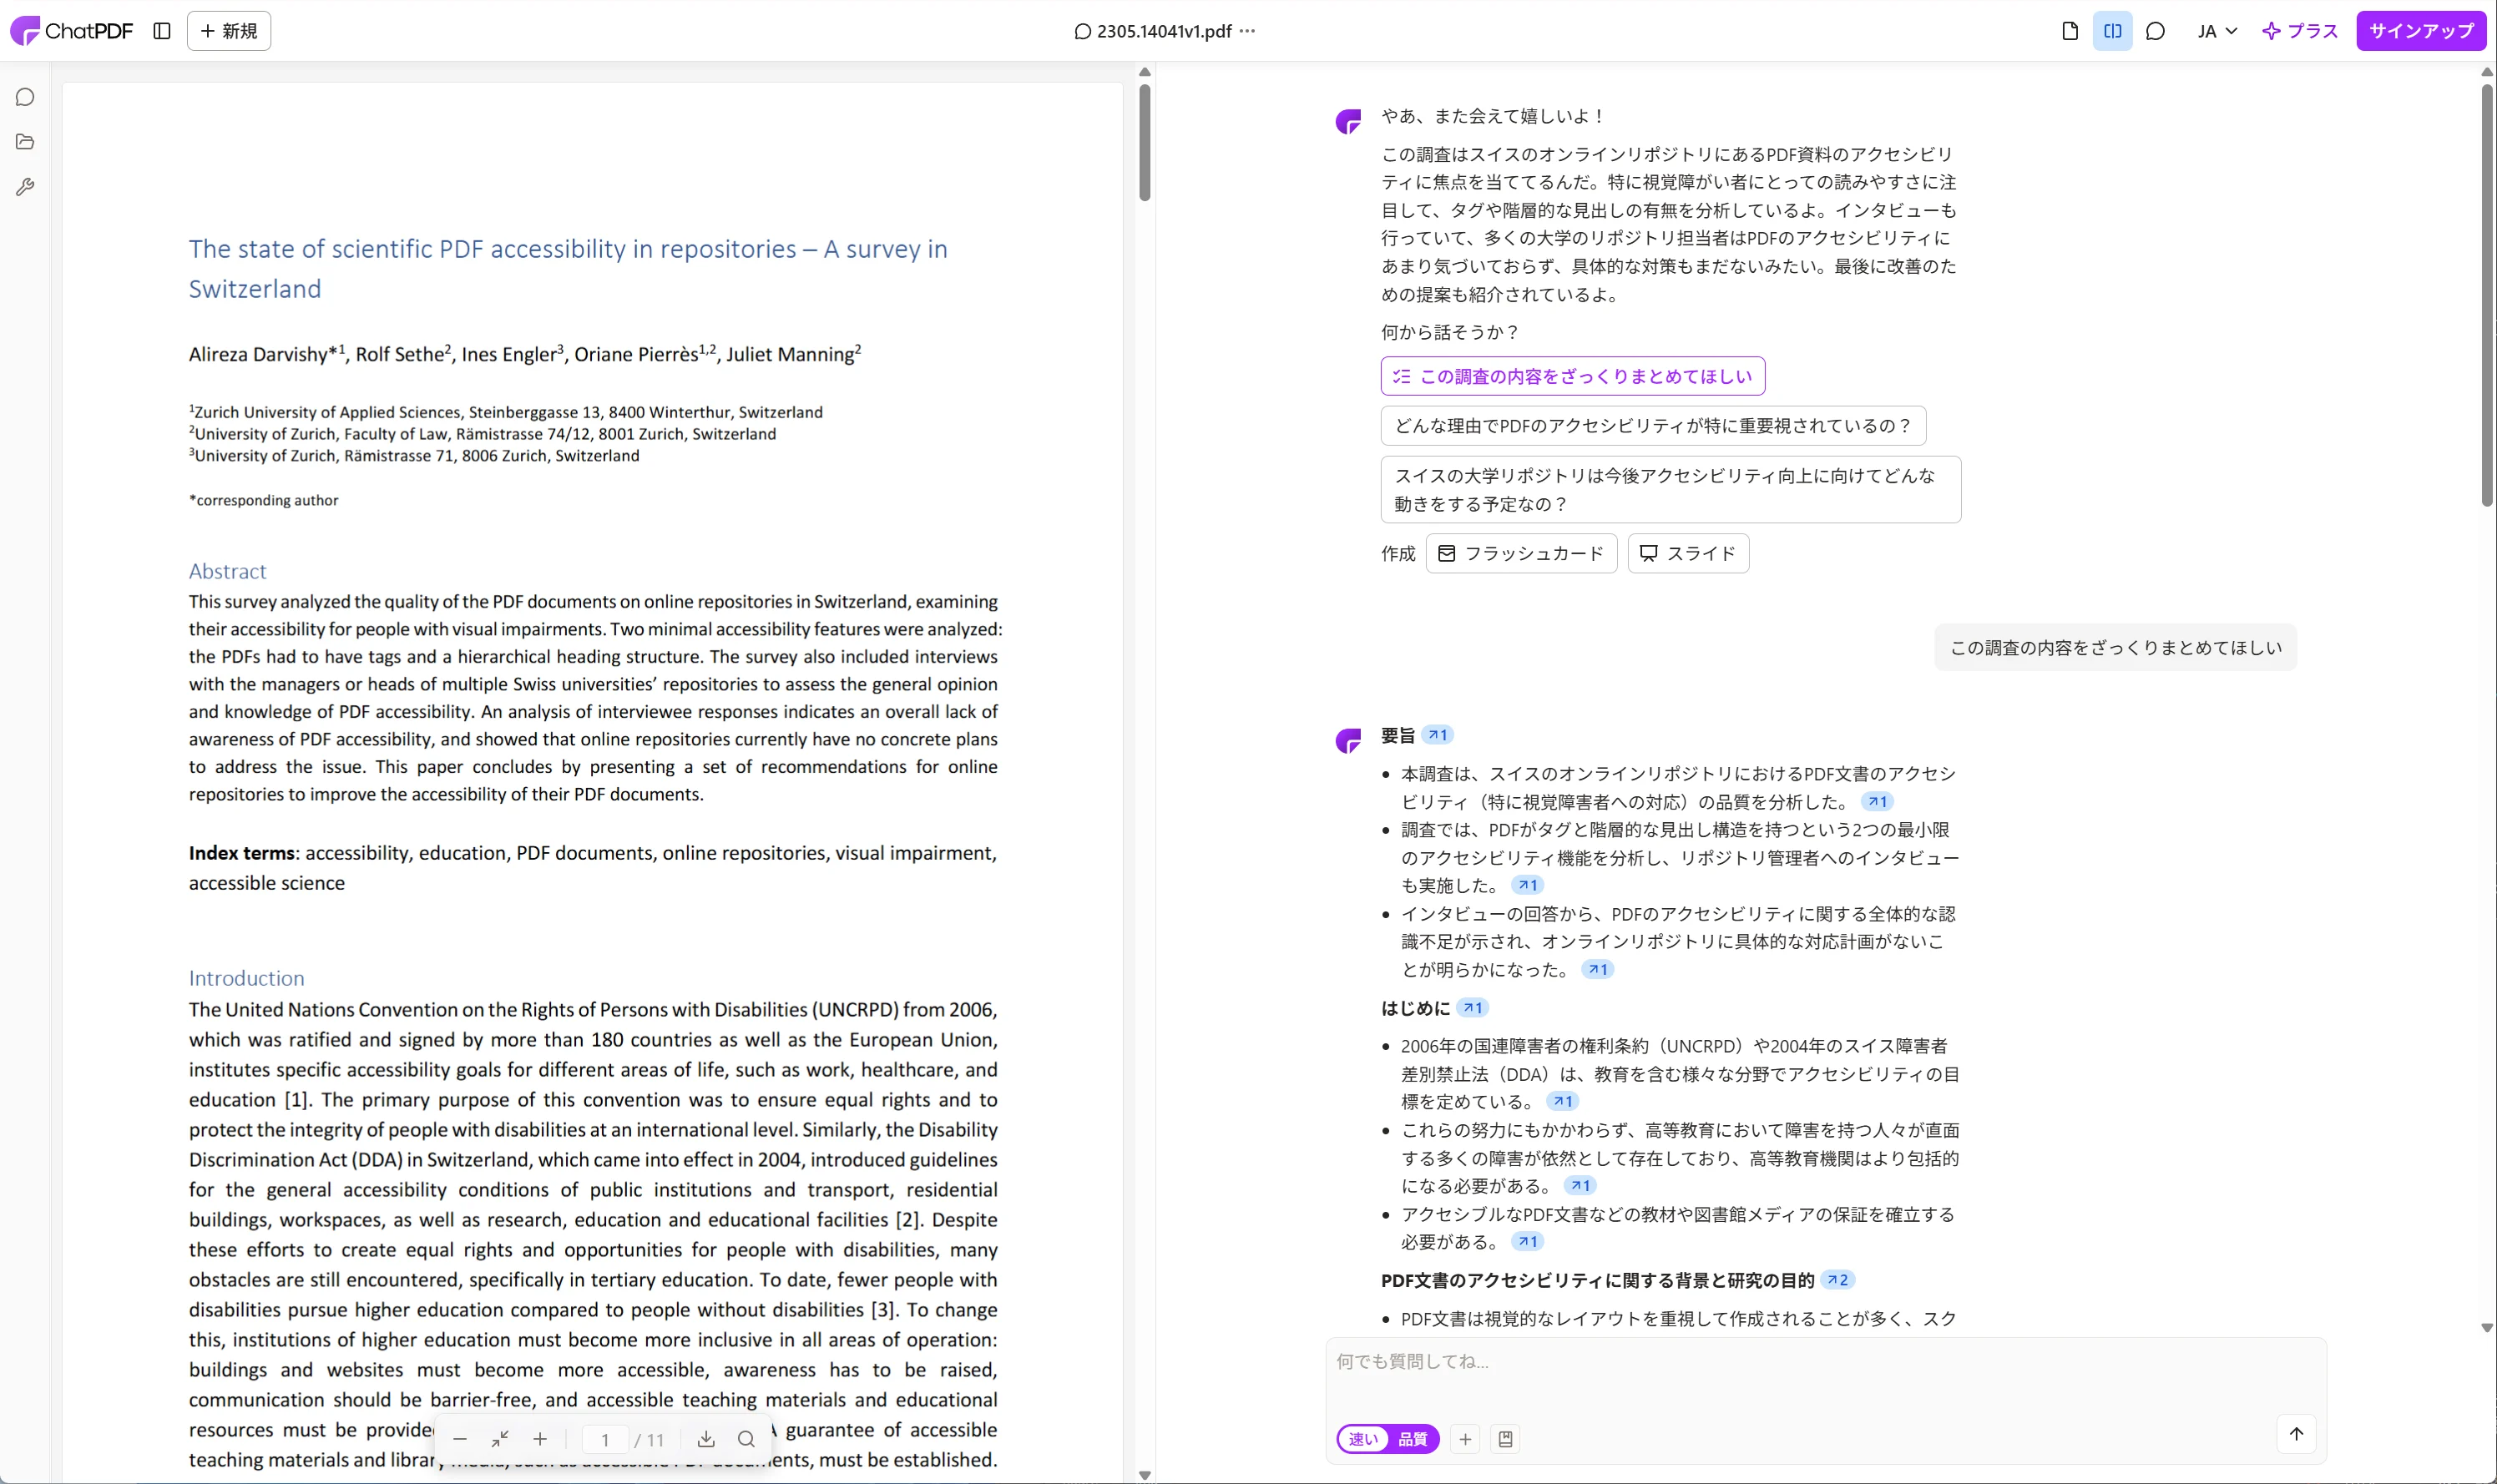Image resolution: width=2497 pixels, height=1484 pixels.
Task: Select the split-view layout icon top right
Action: pos(2112,31)
